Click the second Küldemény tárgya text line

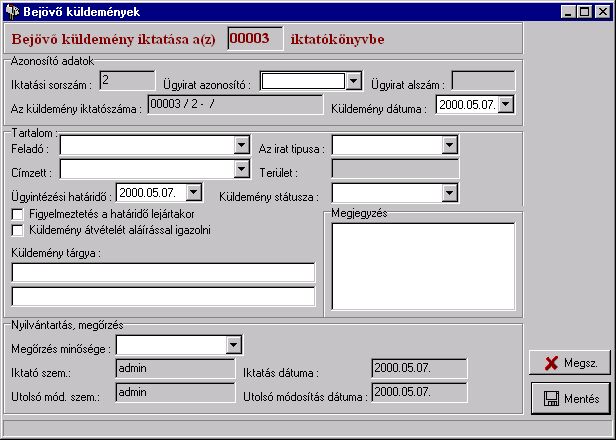point(163,295)
